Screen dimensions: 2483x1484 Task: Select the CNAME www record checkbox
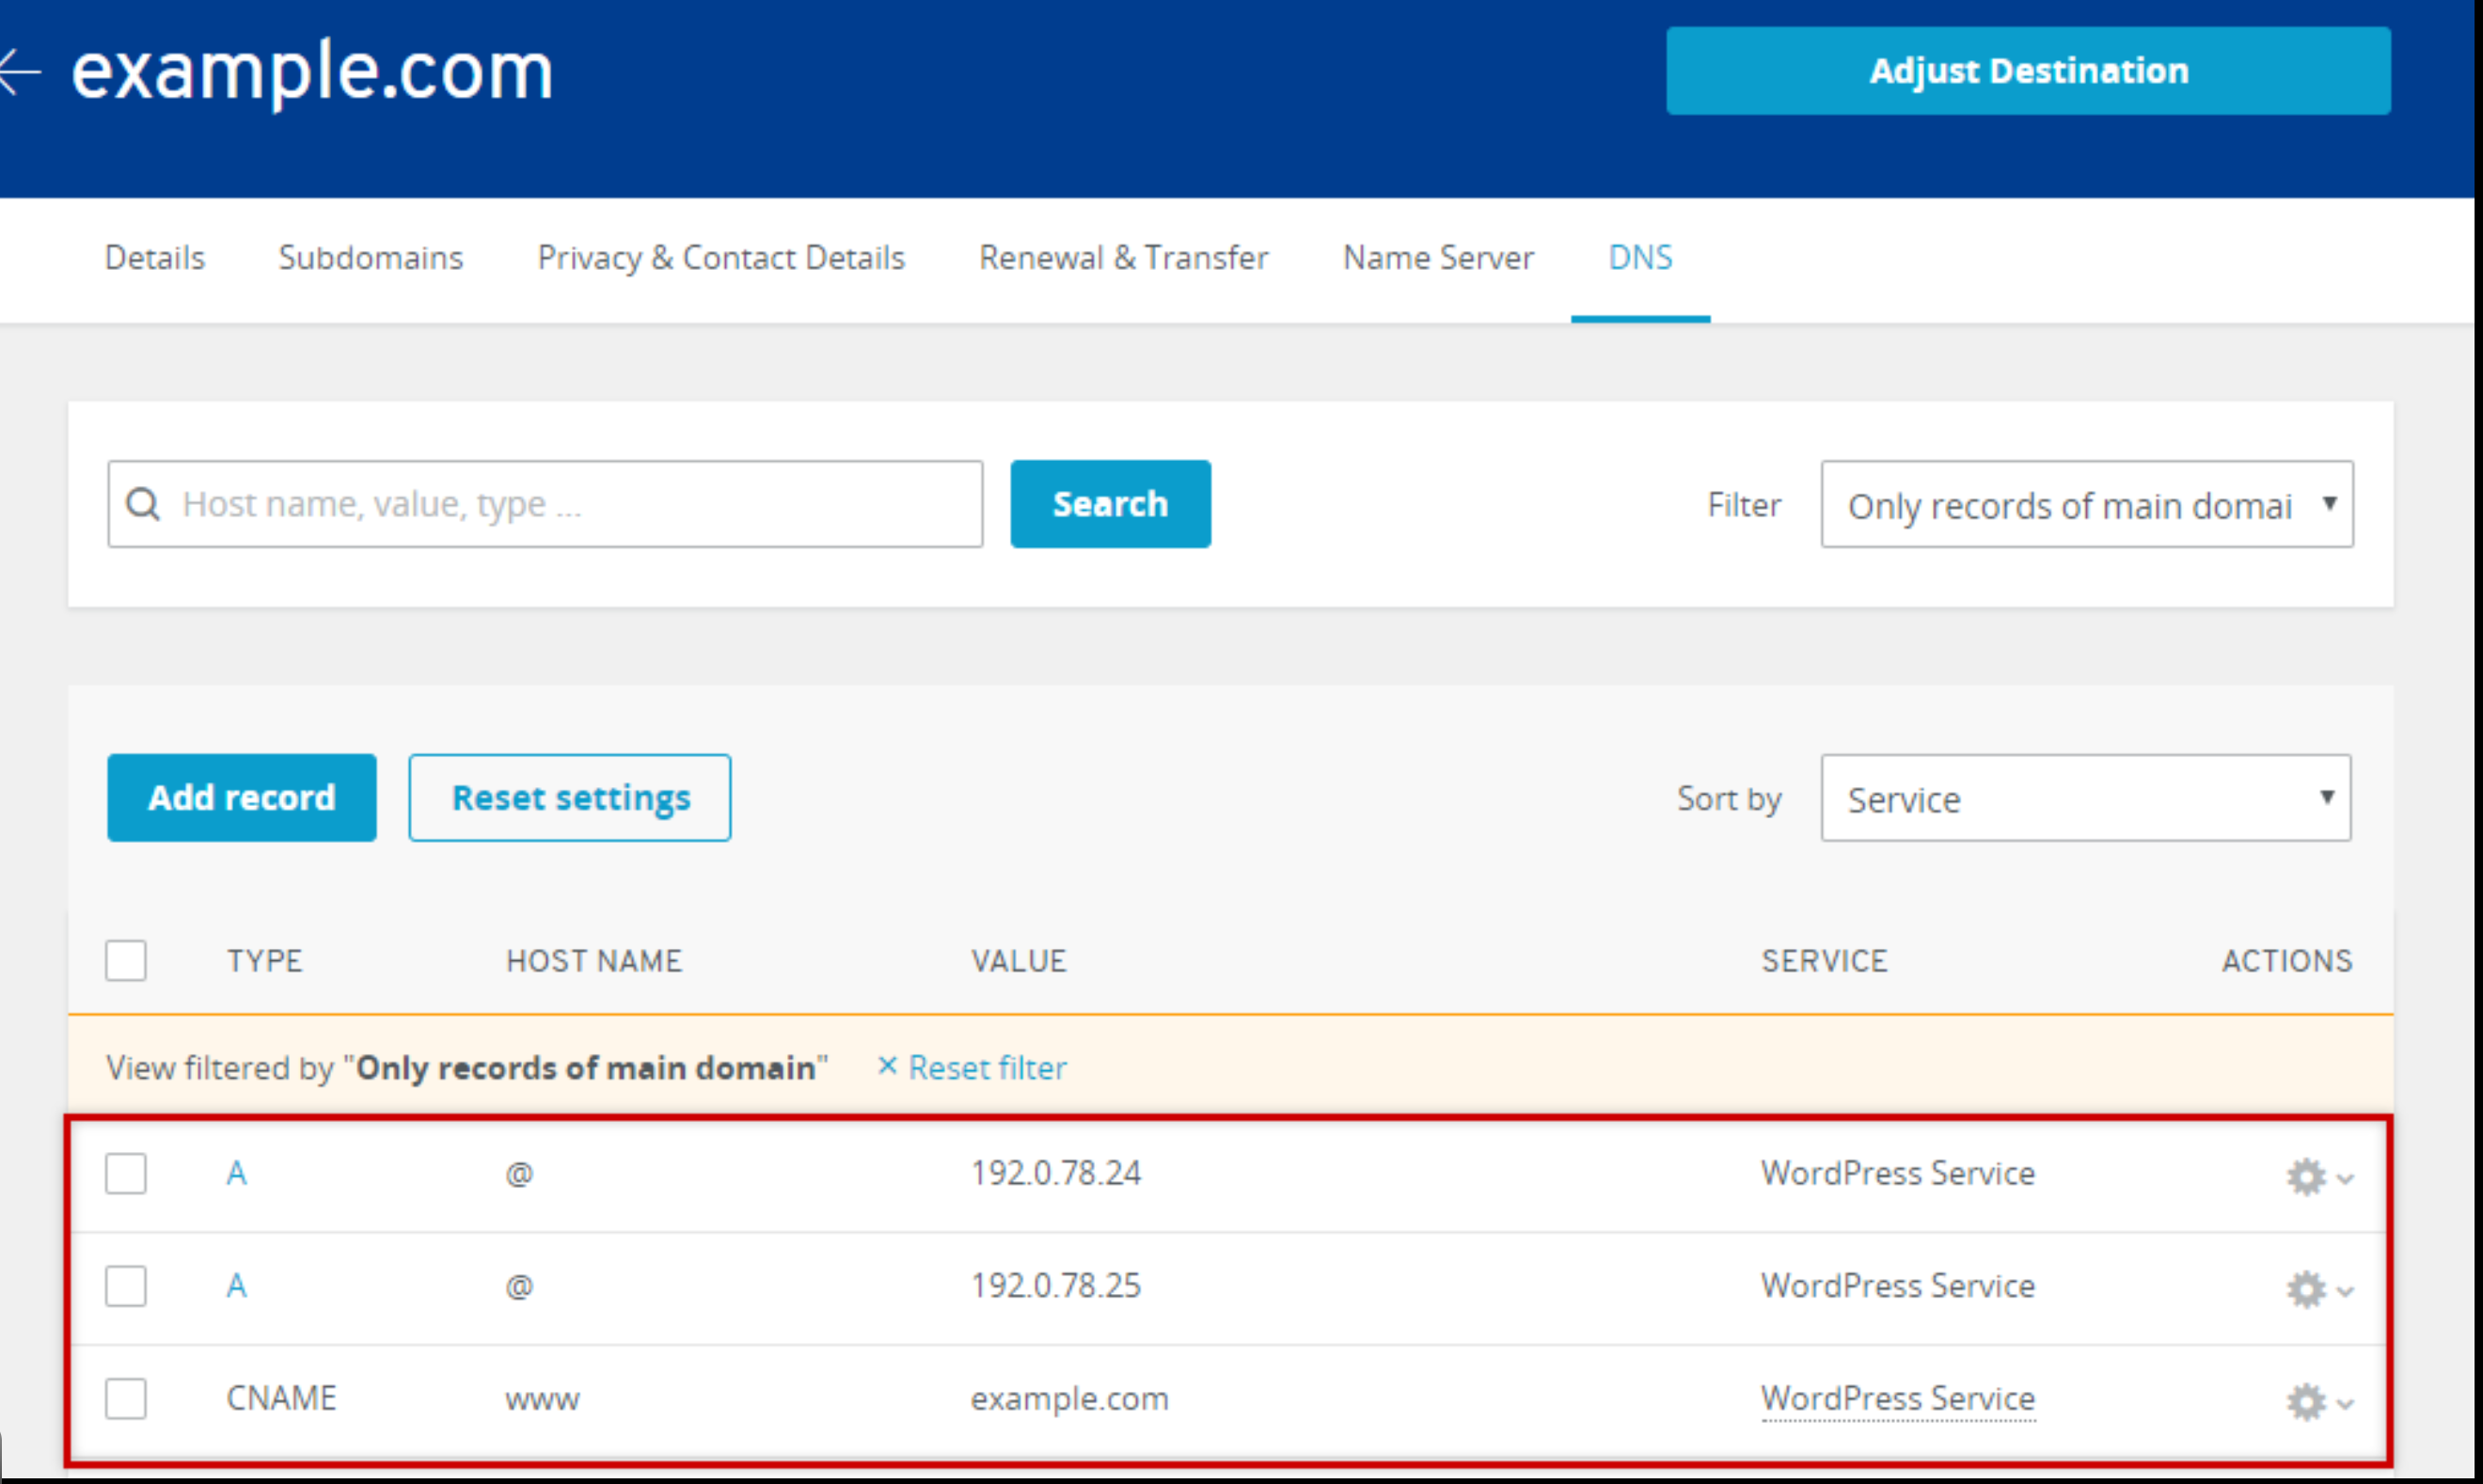(x=126, y=1398)
